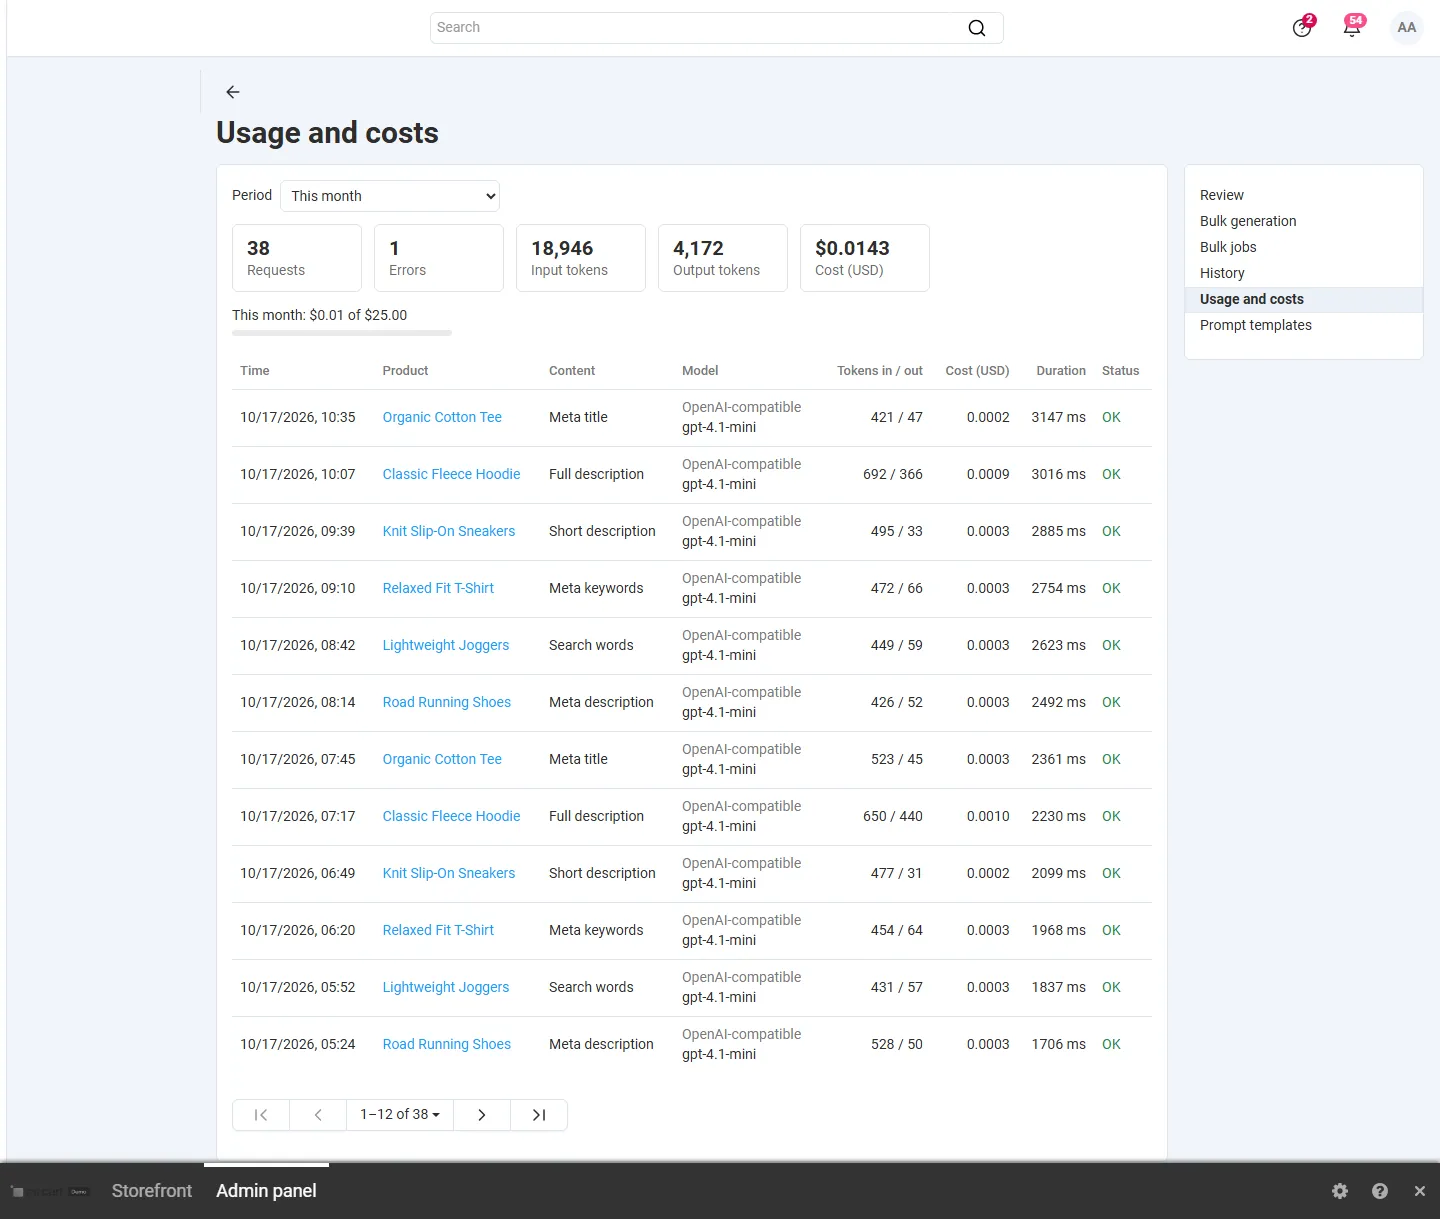Screen dimensions: 1440x1219
Task: Go back using the arrow icon
Action: (233, 92)
